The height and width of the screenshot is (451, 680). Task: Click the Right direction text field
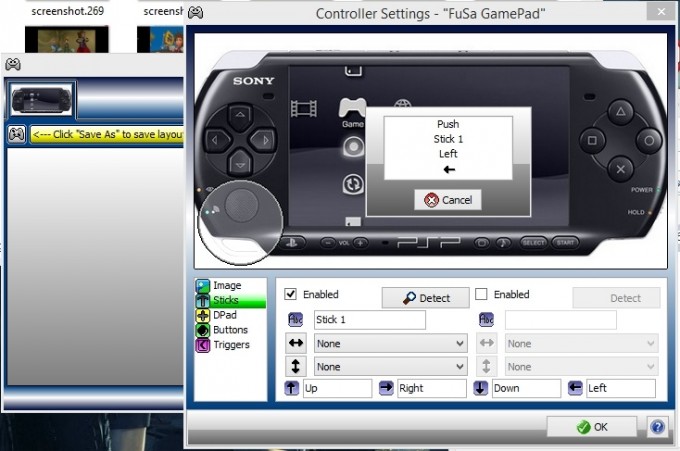[432, 389]
